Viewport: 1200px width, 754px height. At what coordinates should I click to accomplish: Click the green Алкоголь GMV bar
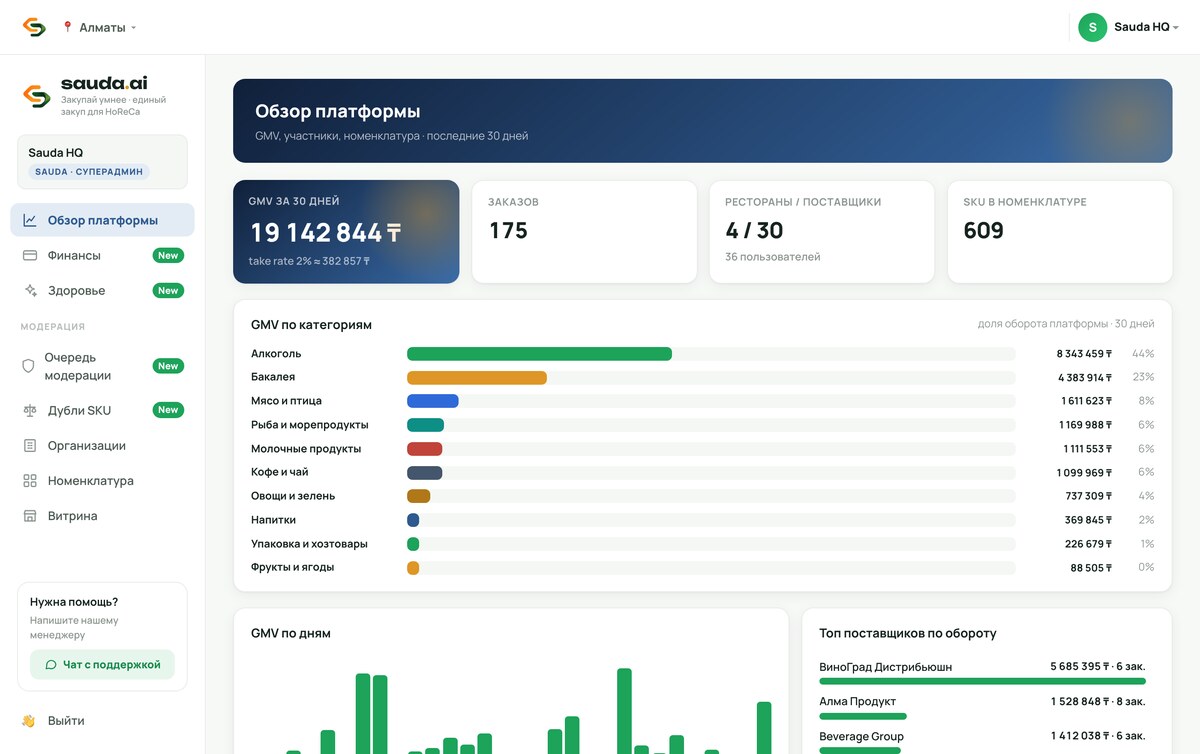[x=539, y=354]
